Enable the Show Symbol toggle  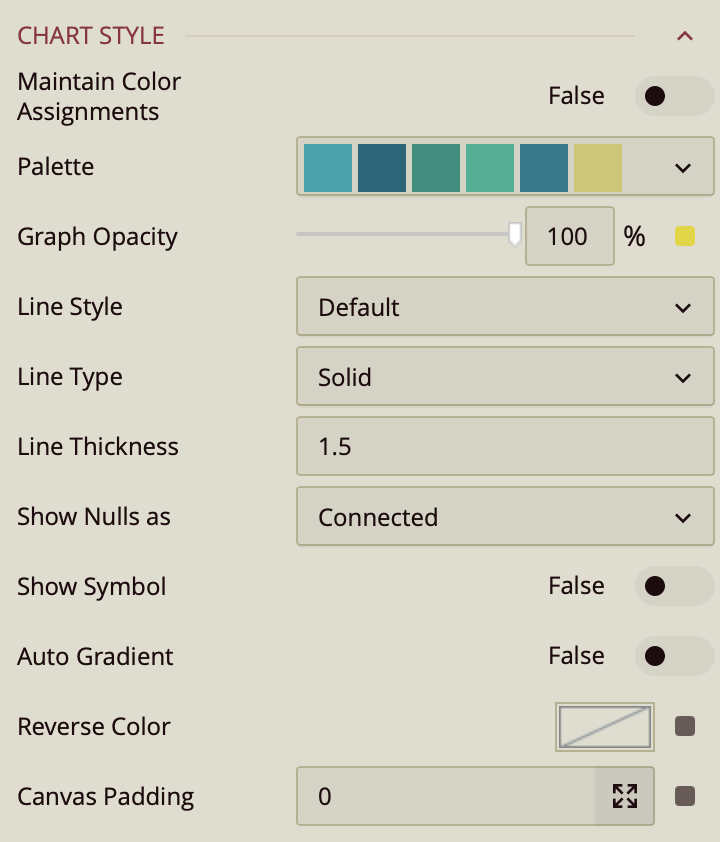click(674, 586)
